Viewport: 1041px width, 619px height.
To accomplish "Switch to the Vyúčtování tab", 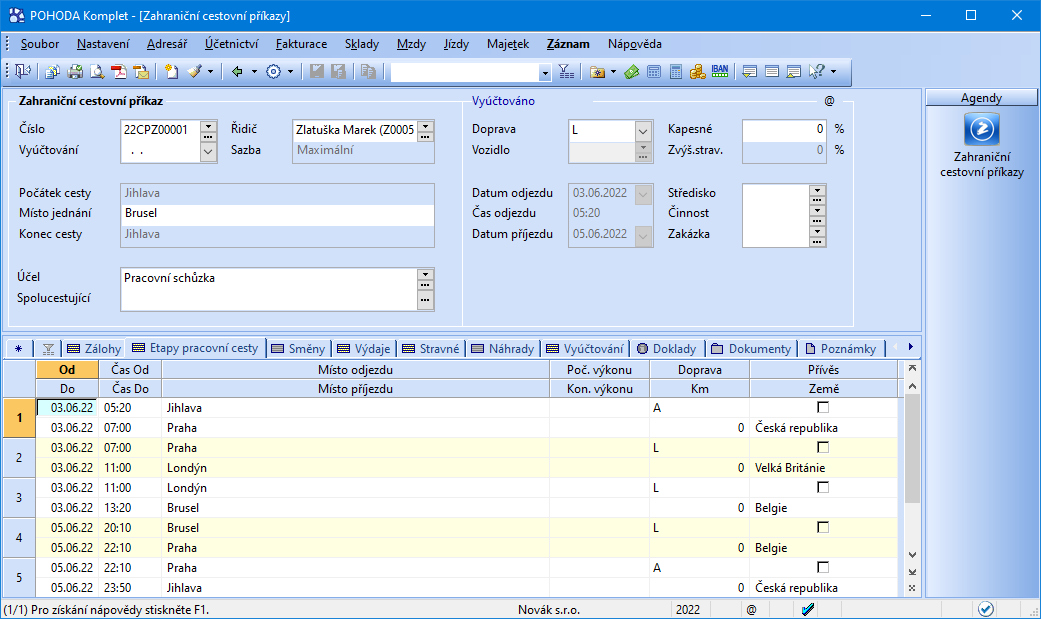I will coord(585,349).
